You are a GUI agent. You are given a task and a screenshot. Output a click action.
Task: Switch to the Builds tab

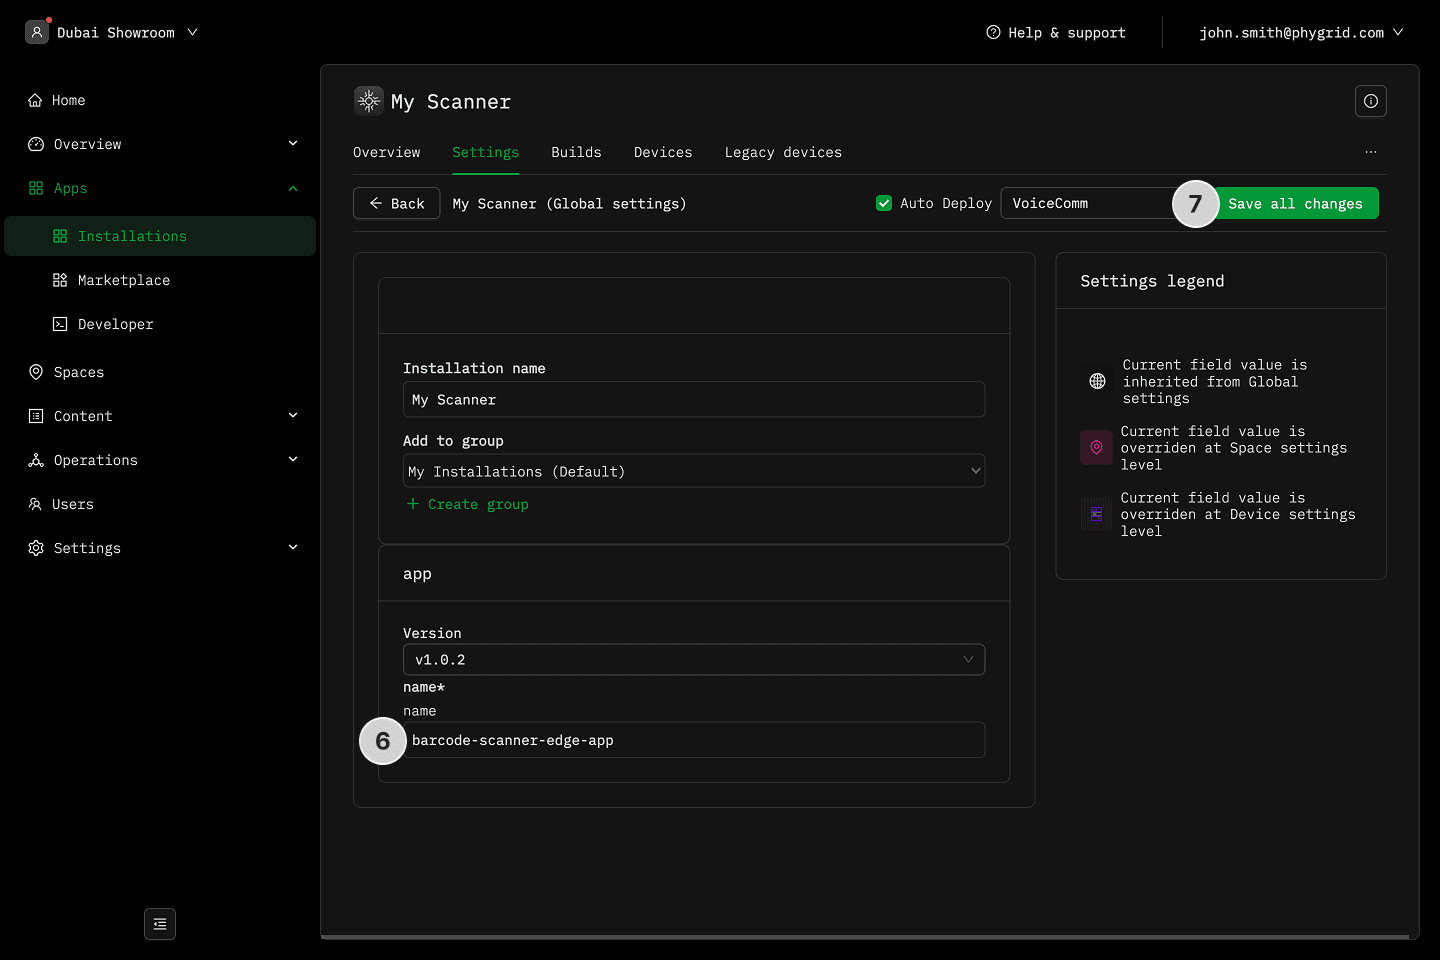[x=576, y=152]
